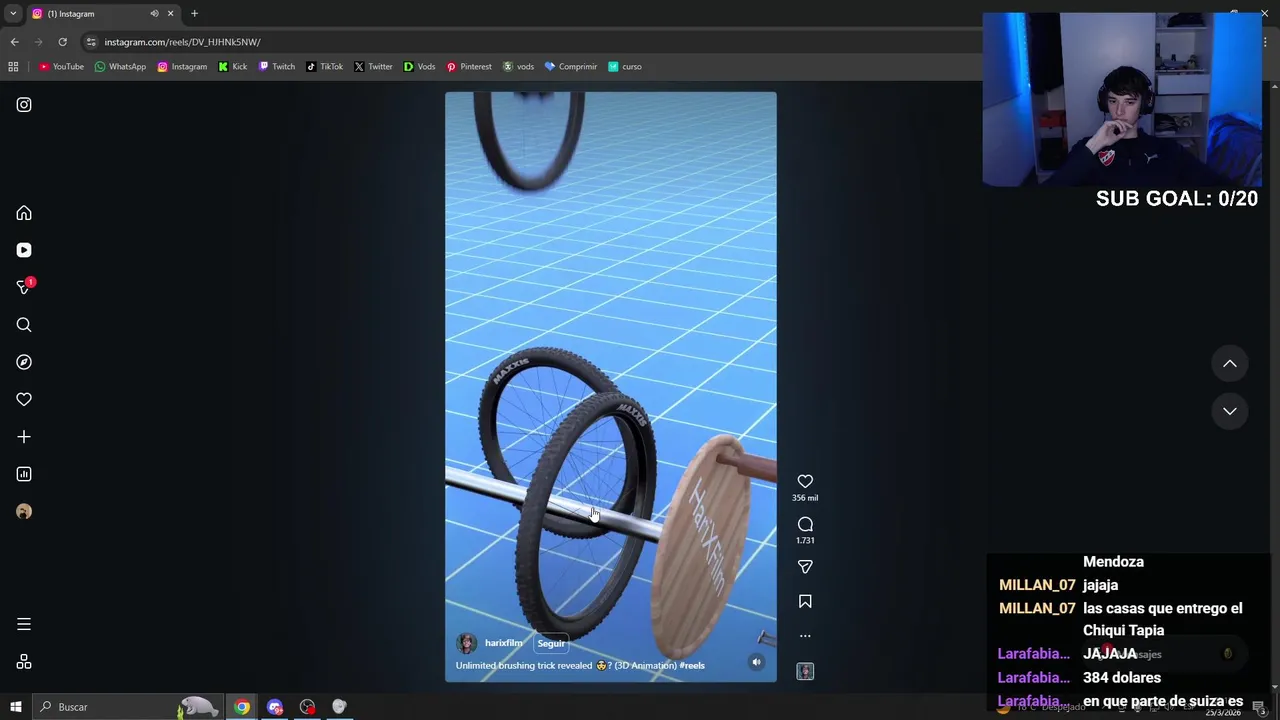Open harixfilm profile name
This screenshot has width=1280, height=720.
click(503, 643)
